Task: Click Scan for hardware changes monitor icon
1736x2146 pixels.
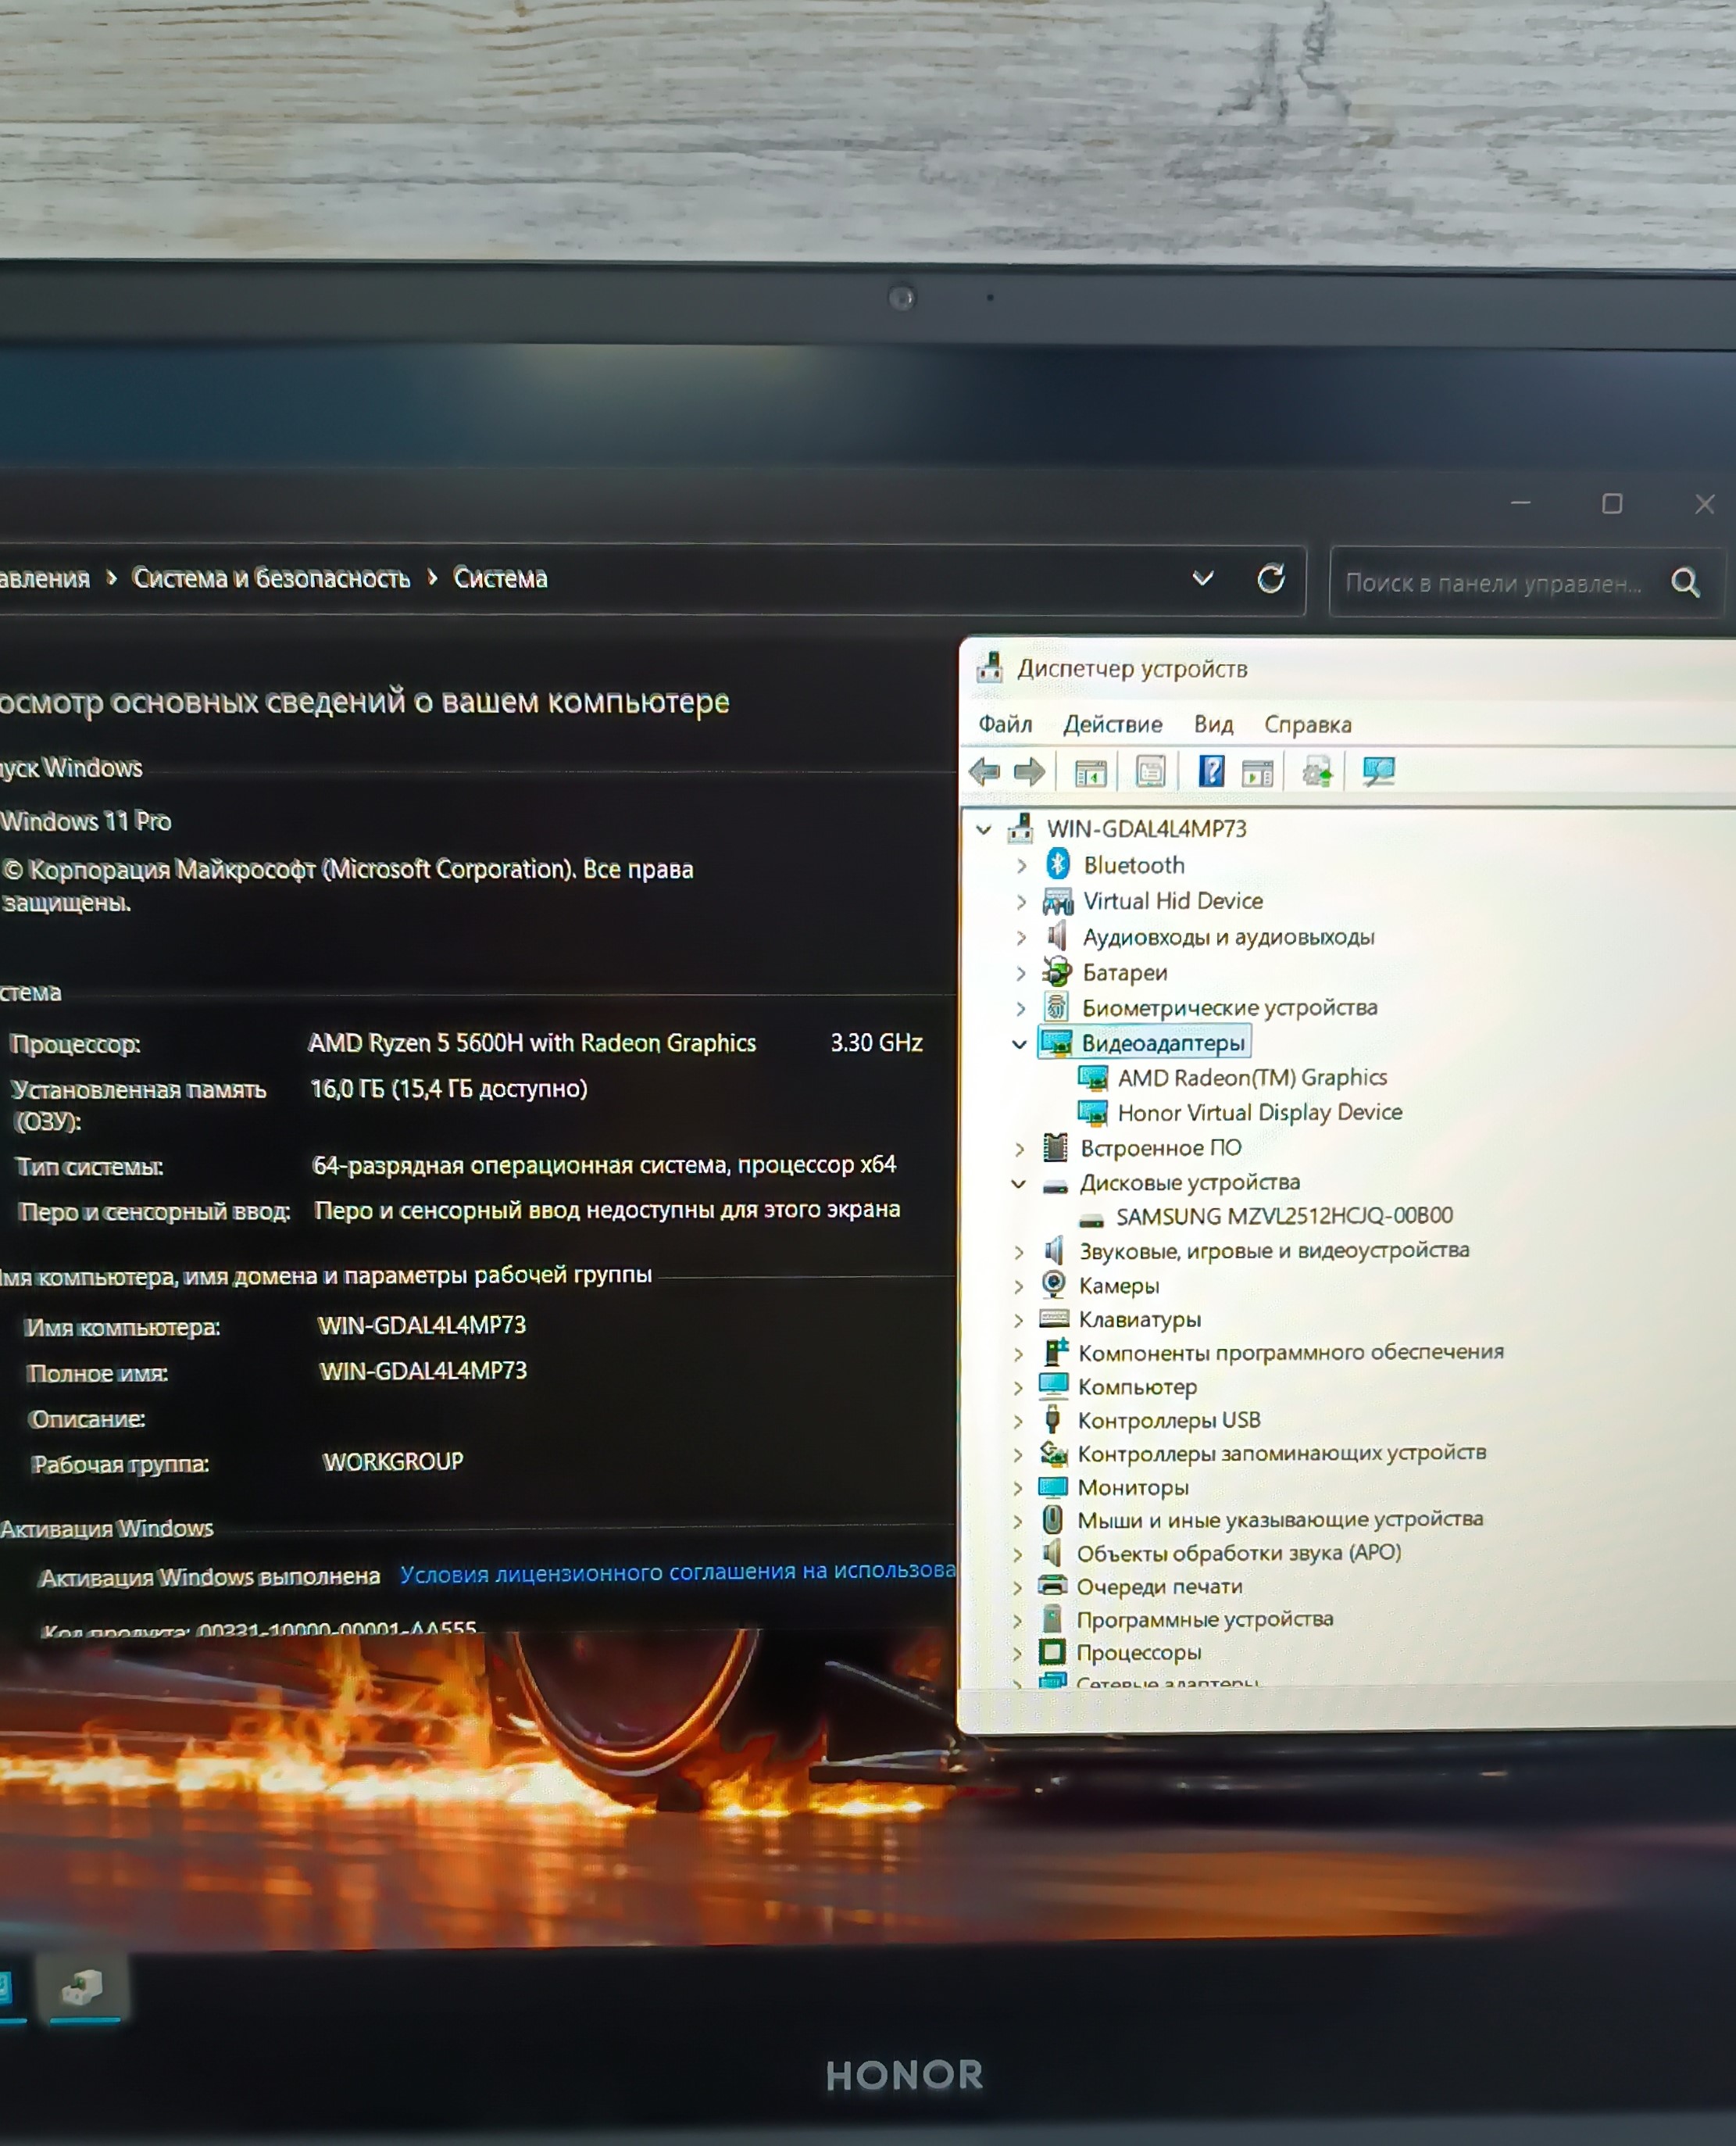Action: pyautogui.click(x=1379, y=771)
